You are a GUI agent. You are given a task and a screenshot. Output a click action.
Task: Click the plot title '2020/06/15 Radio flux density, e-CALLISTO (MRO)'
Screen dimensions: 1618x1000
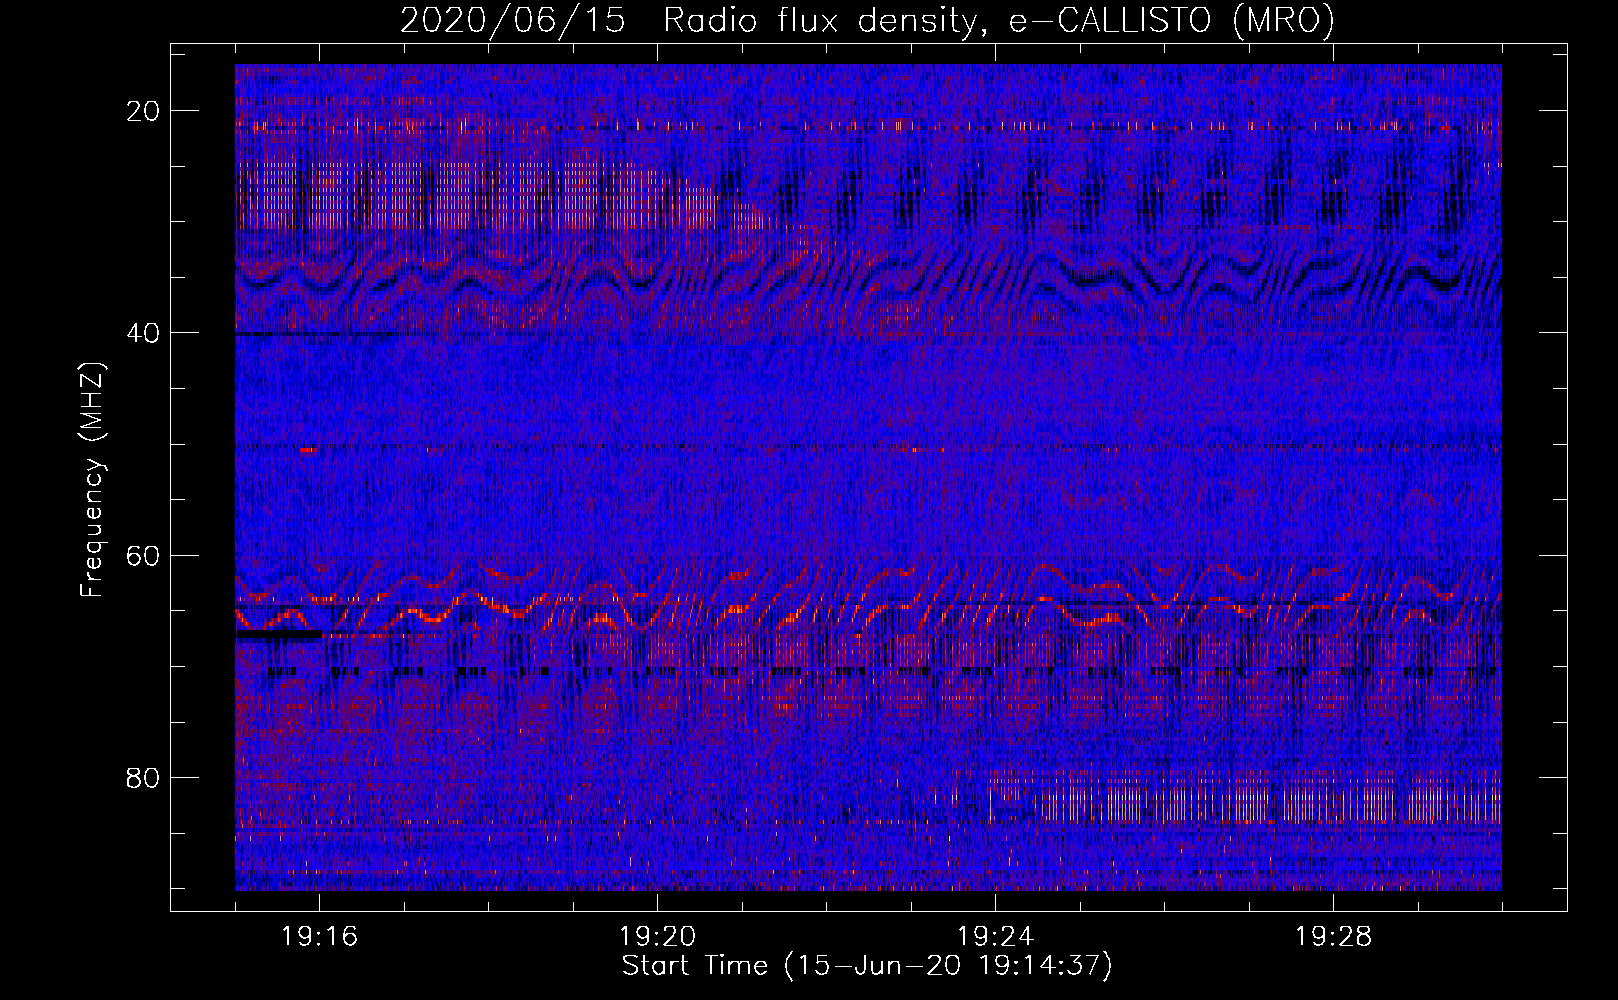point(867,21)
